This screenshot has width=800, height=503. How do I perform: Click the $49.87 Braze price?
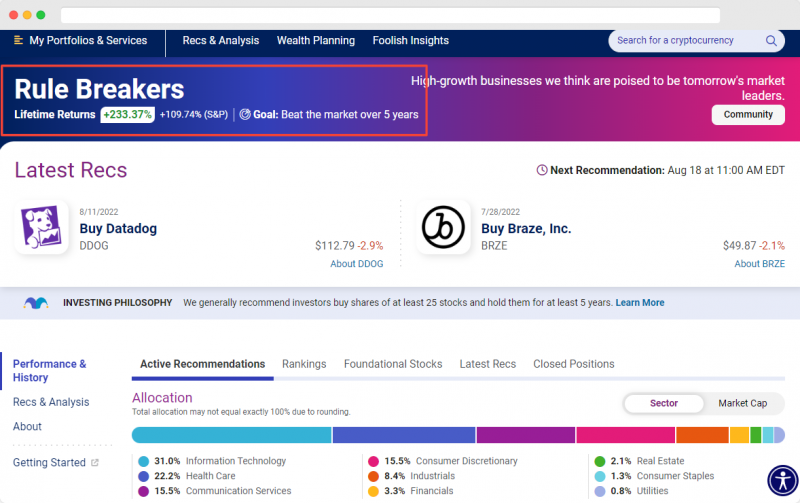(739, 245)
